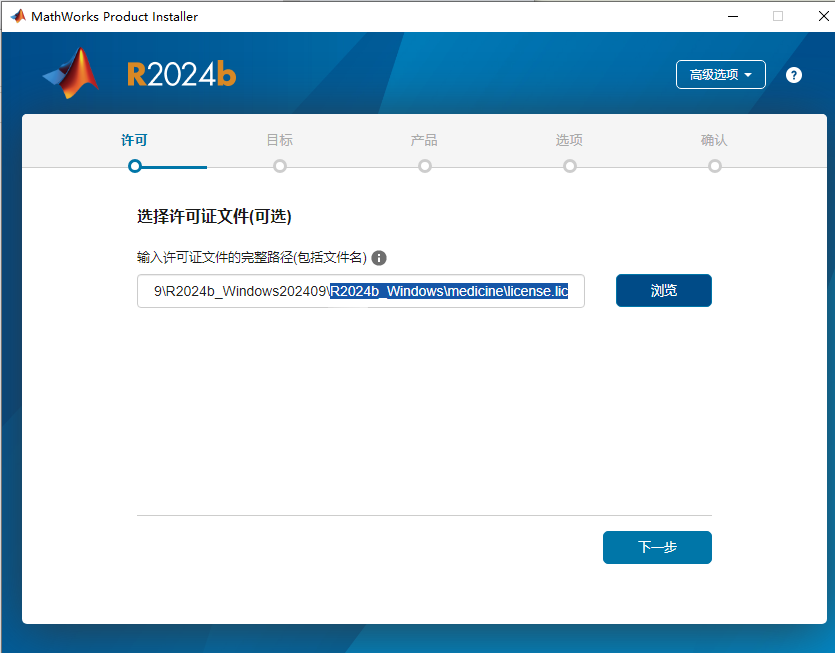Go to the 目标 step label
Viewport: 835px width, 653px height.
[x=280, y=140]
